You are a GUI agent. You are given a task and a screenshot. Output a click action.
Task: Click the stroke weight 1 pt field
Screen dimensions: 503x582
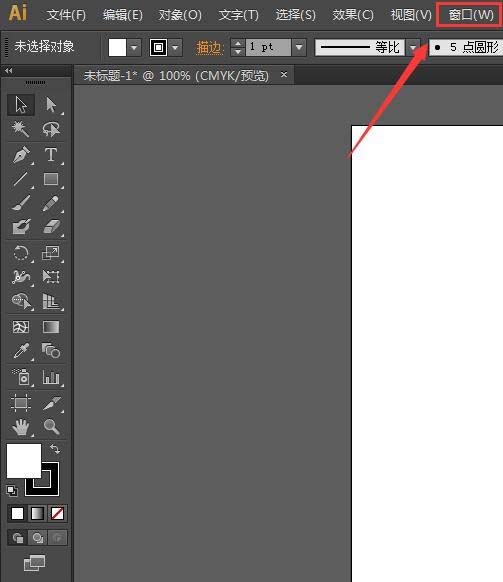click(268, 48)
